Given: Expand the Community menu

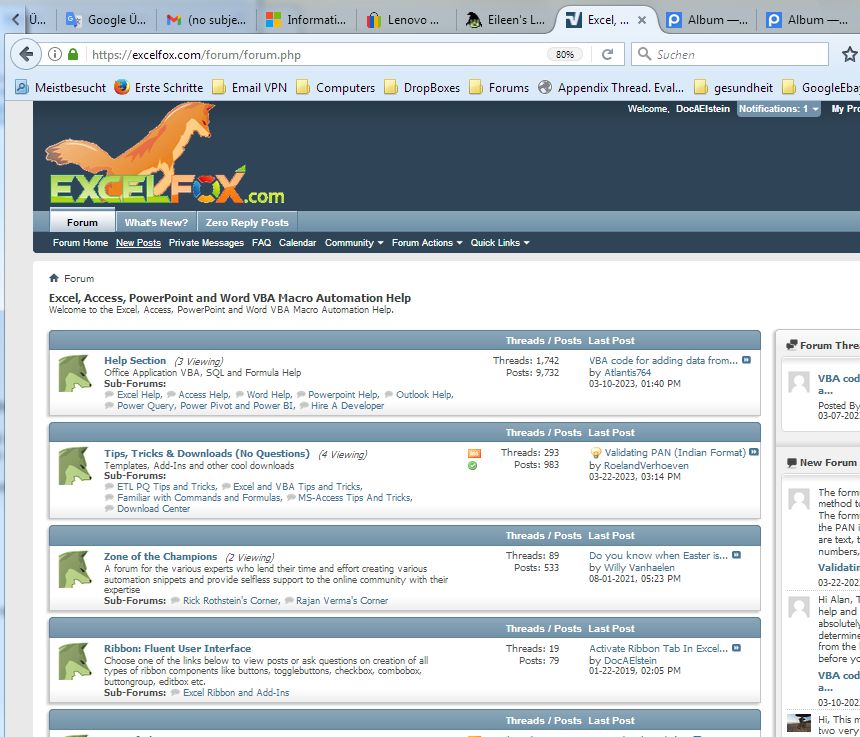Looking at the screenshot, I should point(354,243).
